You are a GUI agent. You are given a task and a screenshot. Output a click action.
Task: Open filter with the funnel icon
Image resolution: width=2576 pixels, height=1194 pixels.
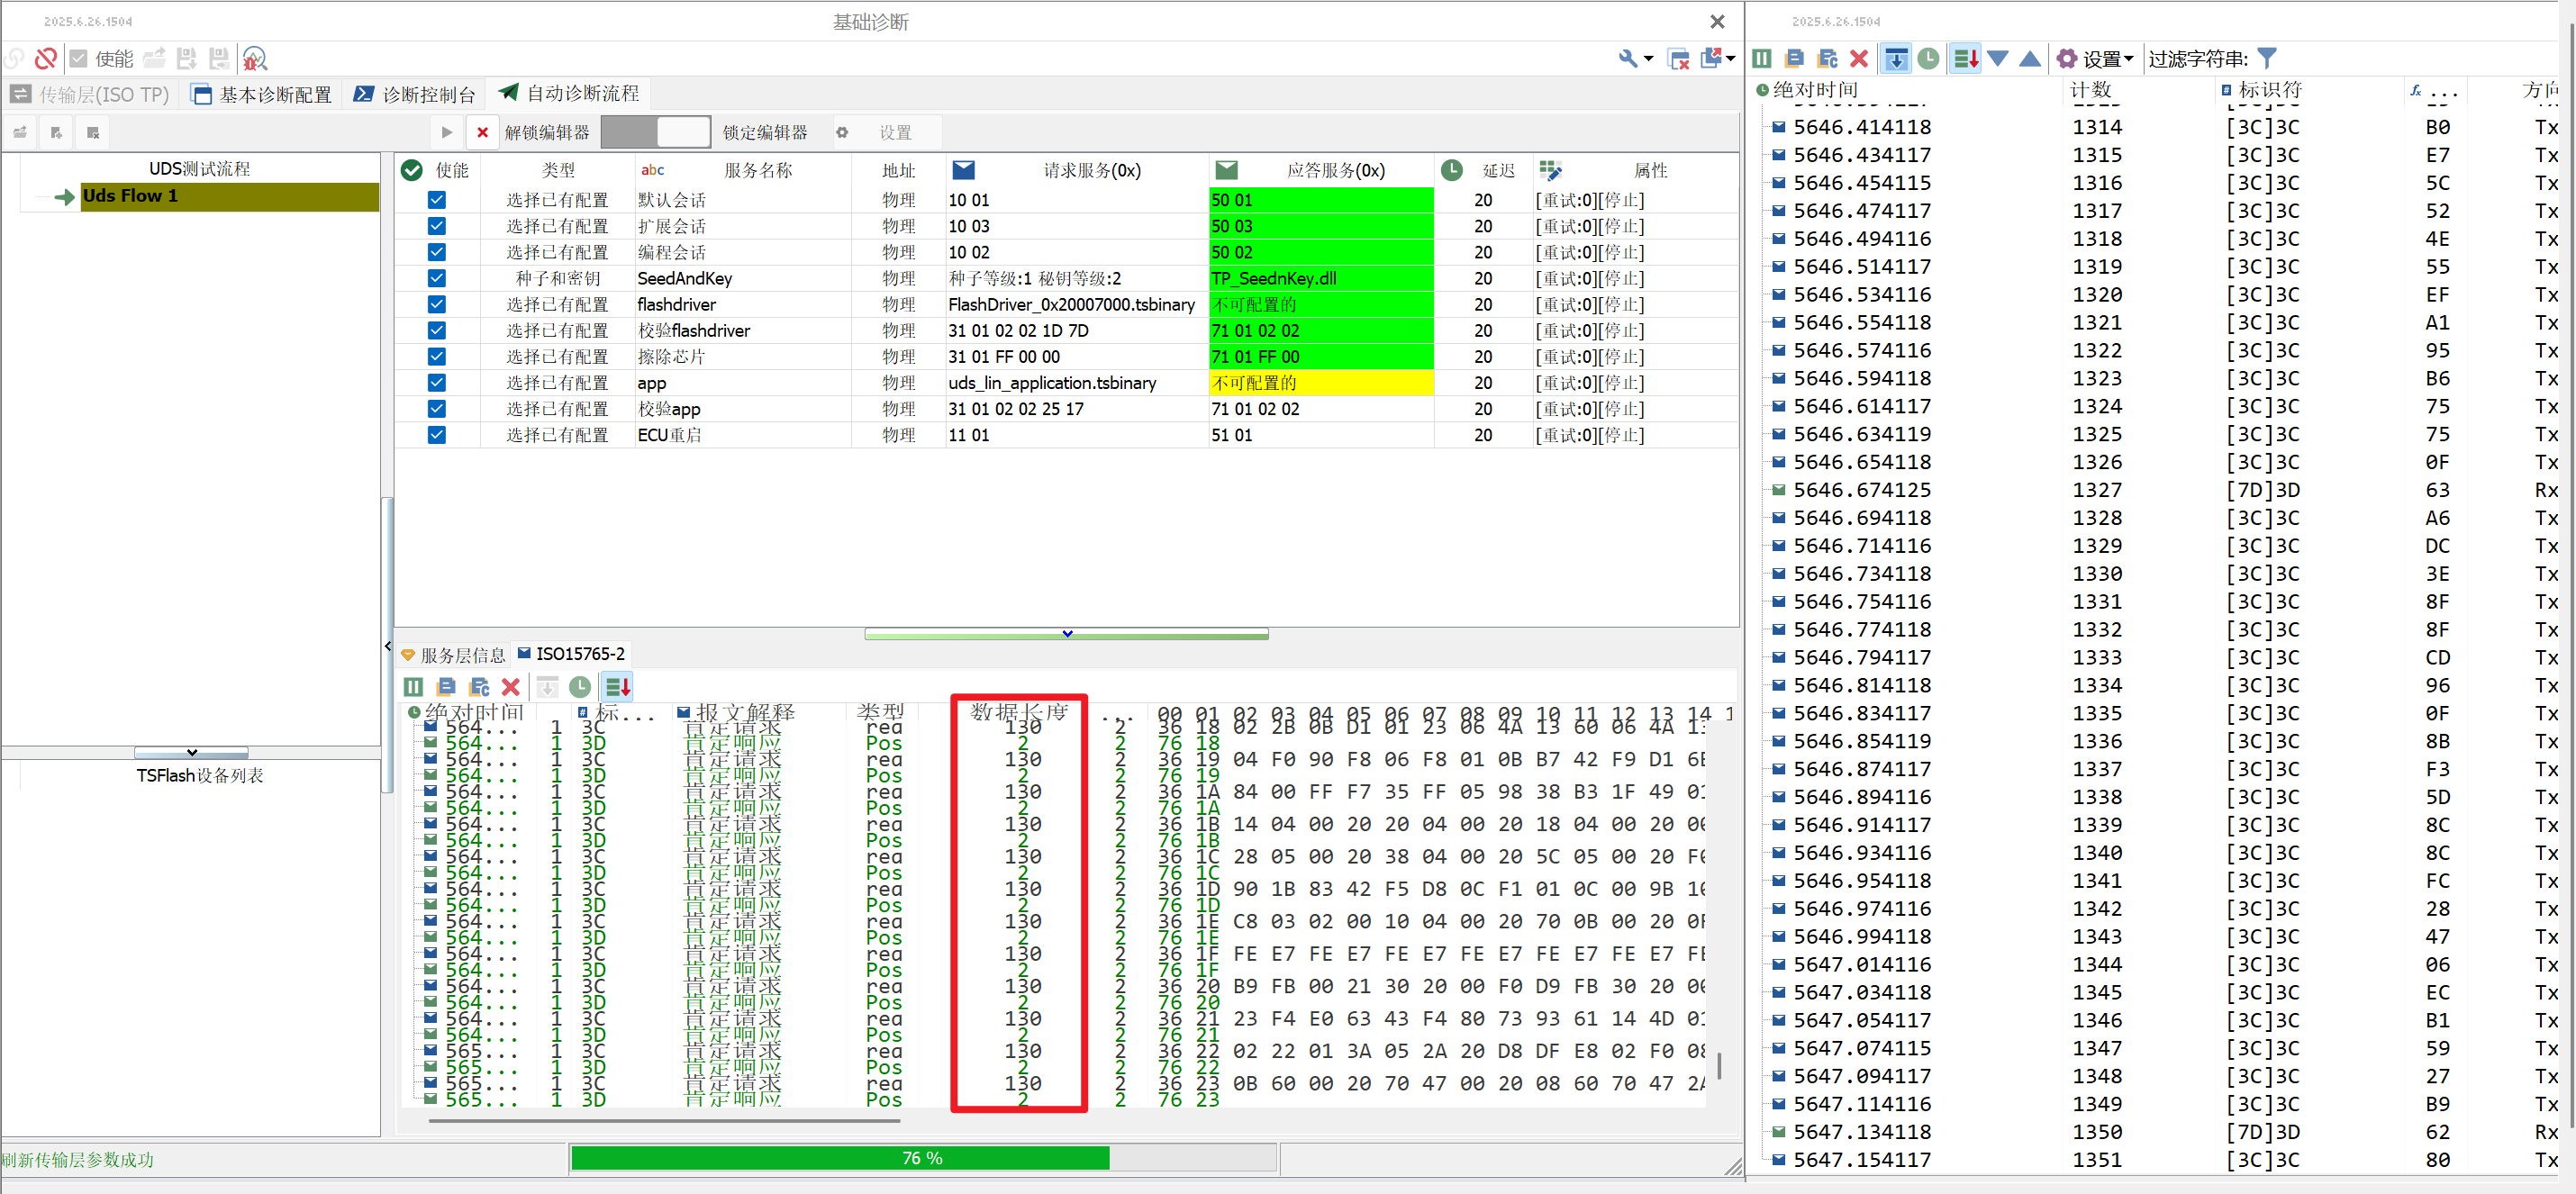[x=2268, y=58]
